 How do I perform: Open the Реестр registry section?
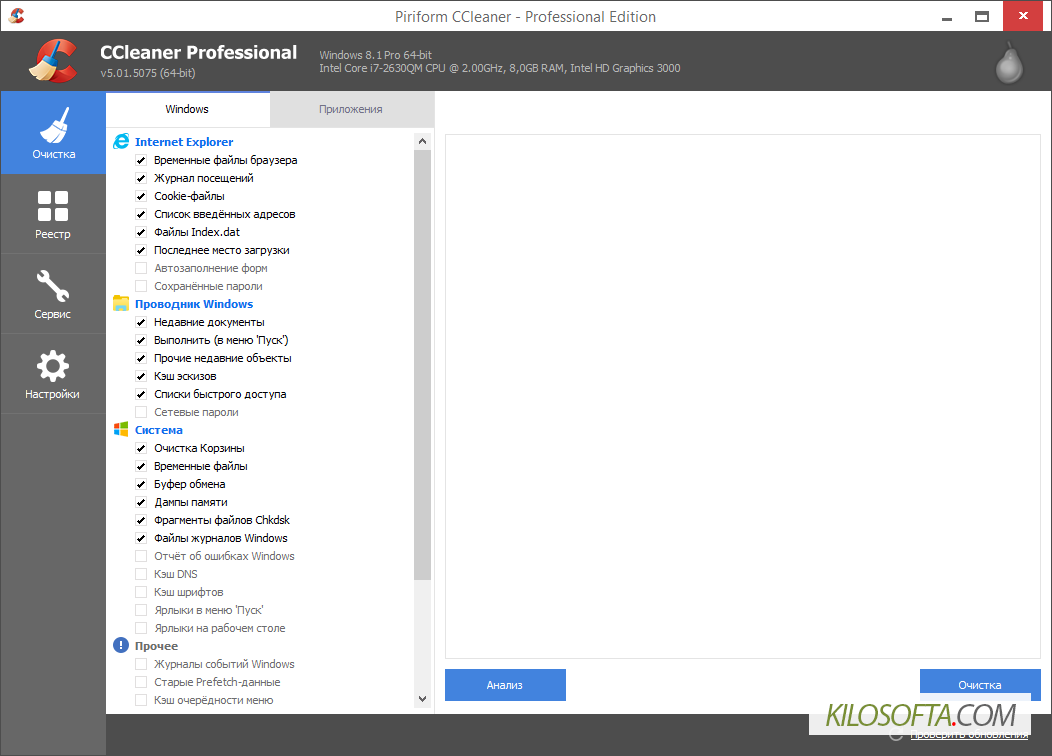point(53,214)
